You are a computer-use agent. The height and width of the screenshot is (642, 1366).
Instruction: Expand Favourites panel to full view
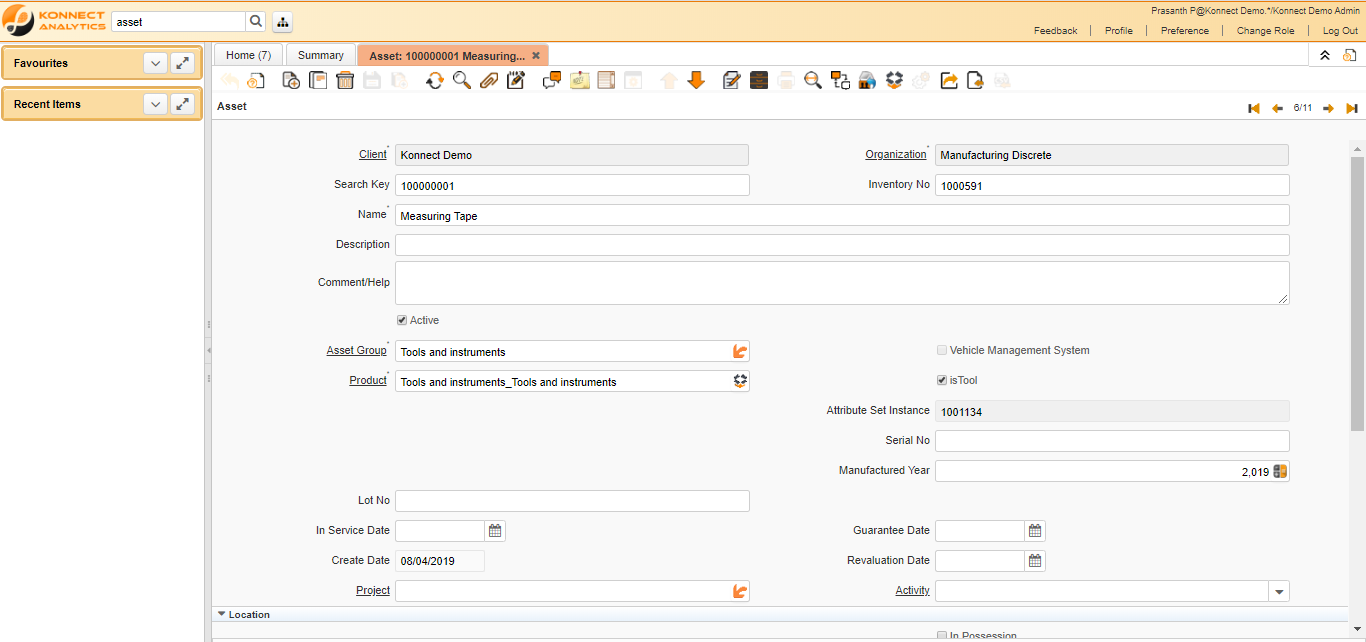pyautogui.click(x=182, y=63)
